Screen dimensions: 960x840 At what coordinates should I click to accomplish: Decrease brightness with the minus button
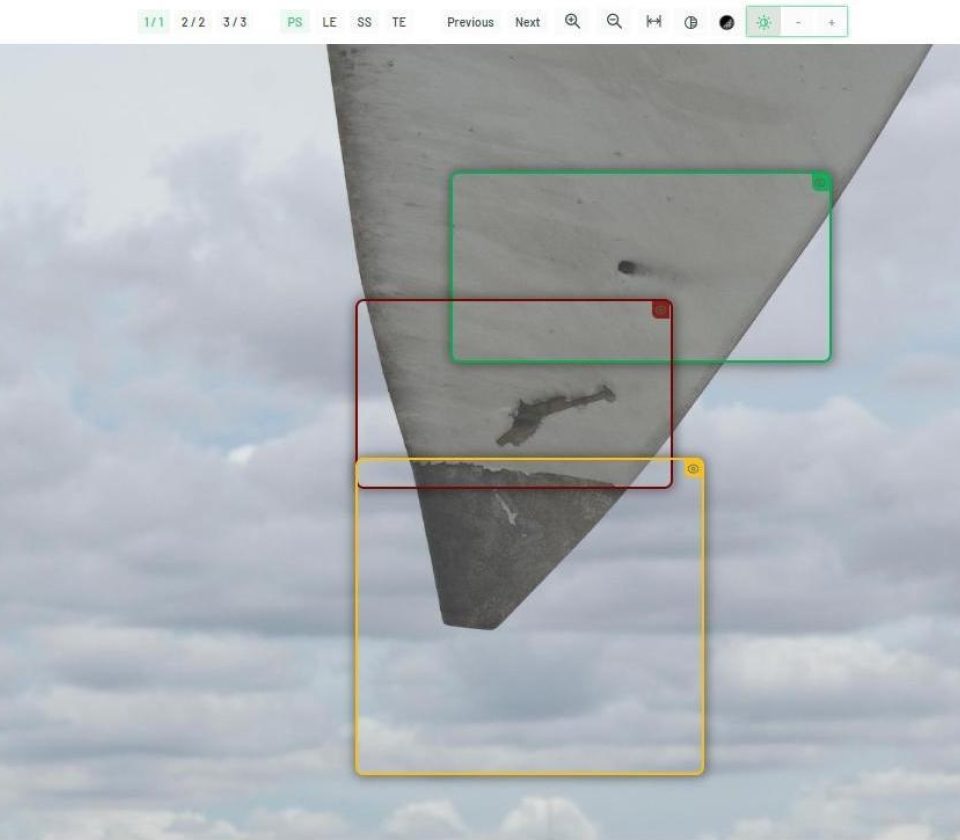[798, 23]
